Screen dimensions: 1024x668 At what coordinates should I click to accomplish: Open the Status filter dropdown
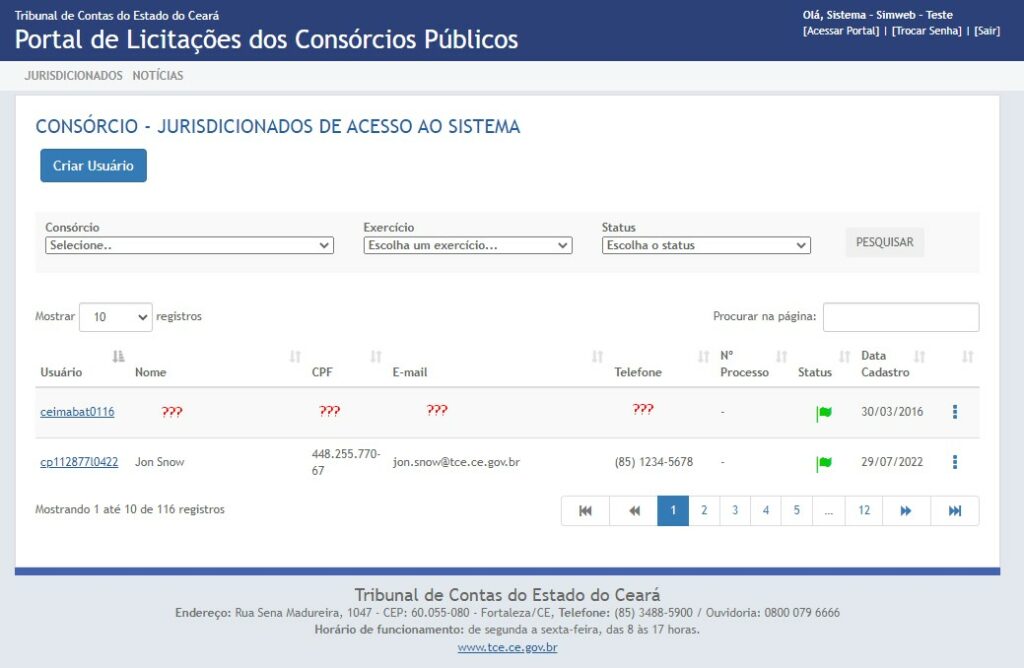pos(706,245)
